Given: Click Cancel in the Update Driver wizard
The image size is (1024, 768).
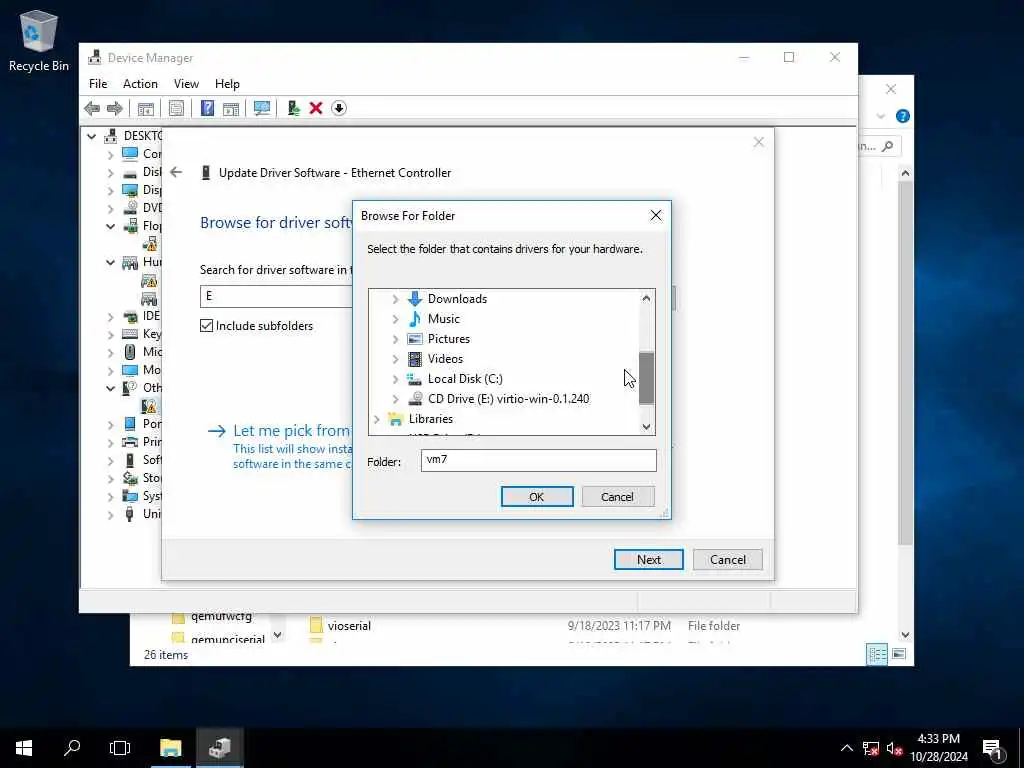Looking at the screenshot, I should tap(728, 560).
